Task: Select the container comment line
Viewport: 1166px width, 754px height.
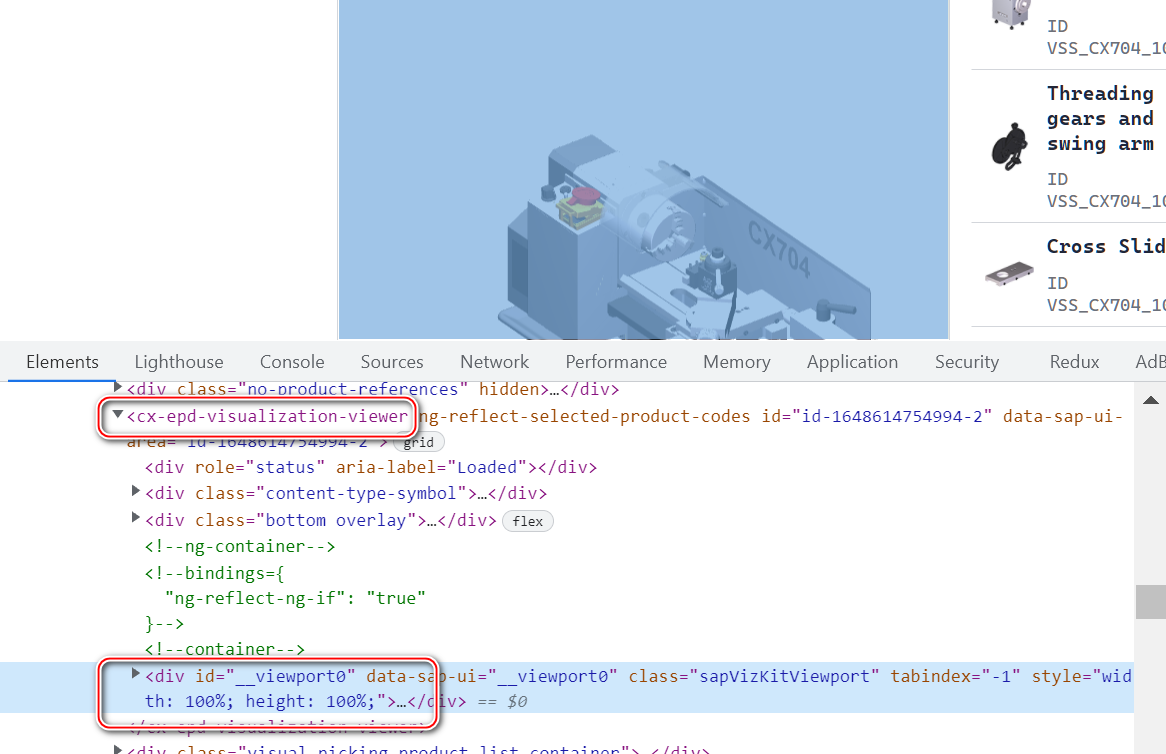Action: (225, 649)
